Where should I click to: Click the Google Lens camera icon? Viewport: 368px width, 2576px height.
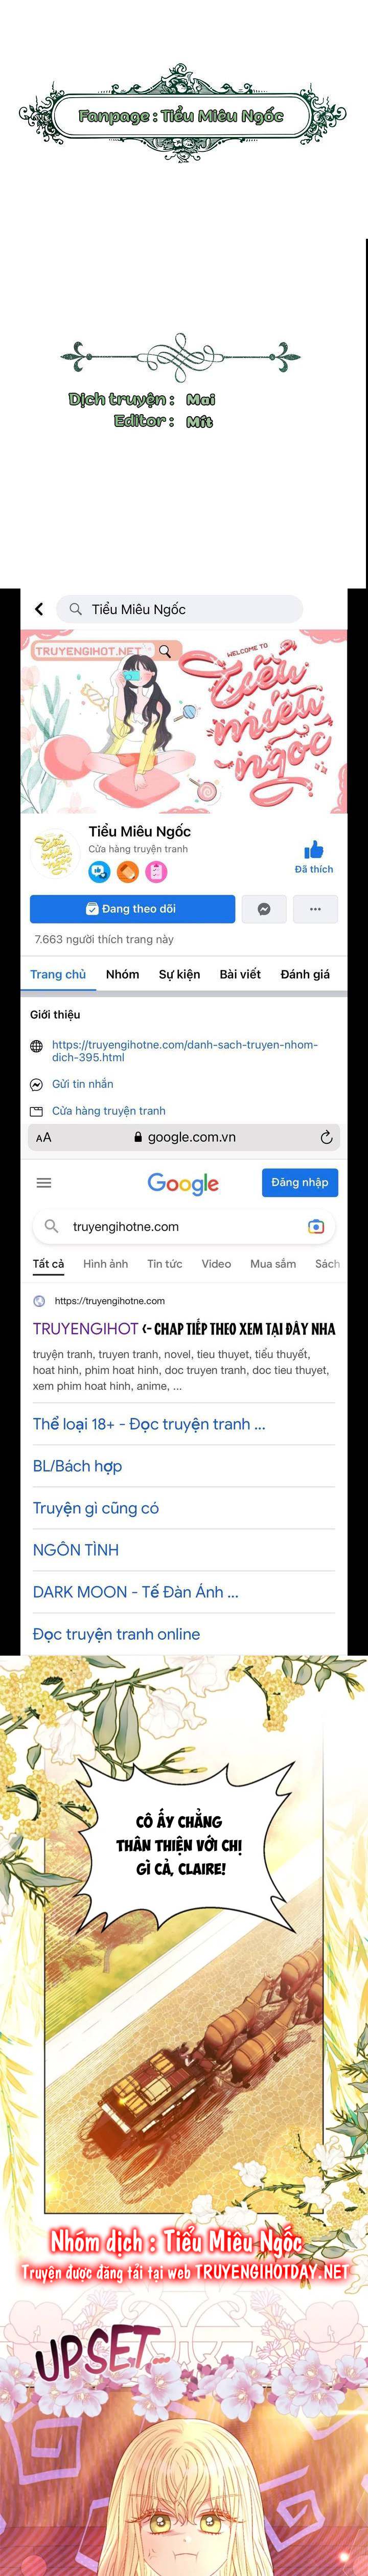(316, 1226)
